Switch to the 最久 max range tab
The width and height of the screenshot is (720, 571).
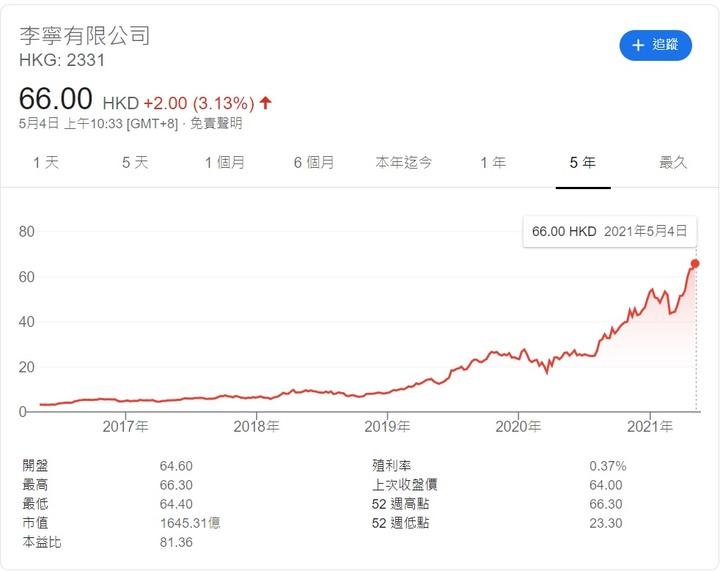point(673,162)
